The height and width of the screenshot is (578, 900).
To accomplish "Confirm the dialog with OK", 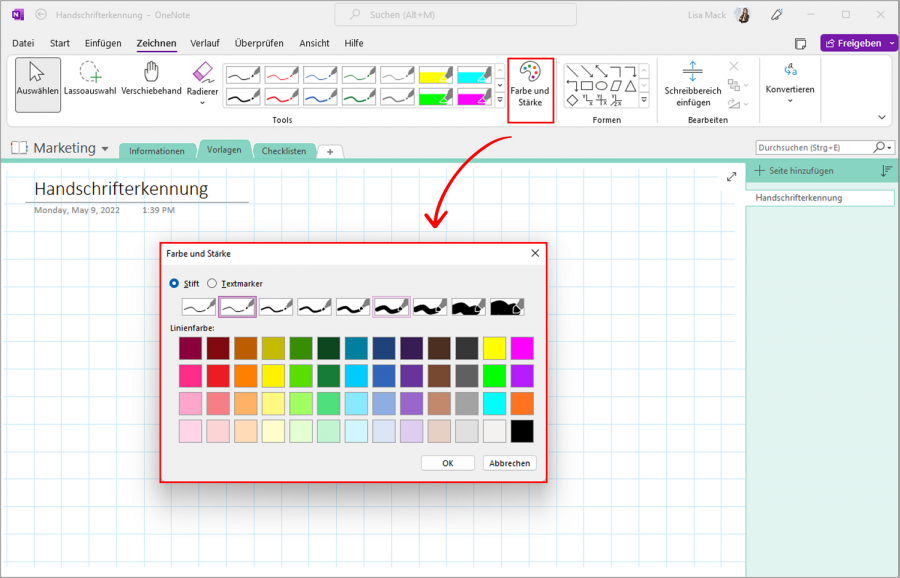I will (447, 462).
